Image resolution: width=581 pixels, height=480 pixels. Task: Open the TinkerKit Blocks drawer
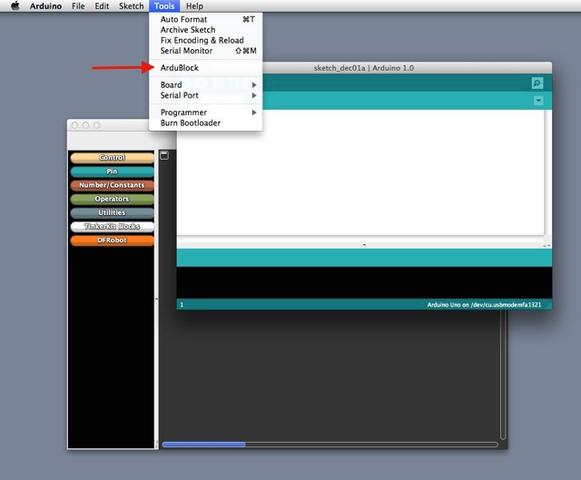point(112,226)
